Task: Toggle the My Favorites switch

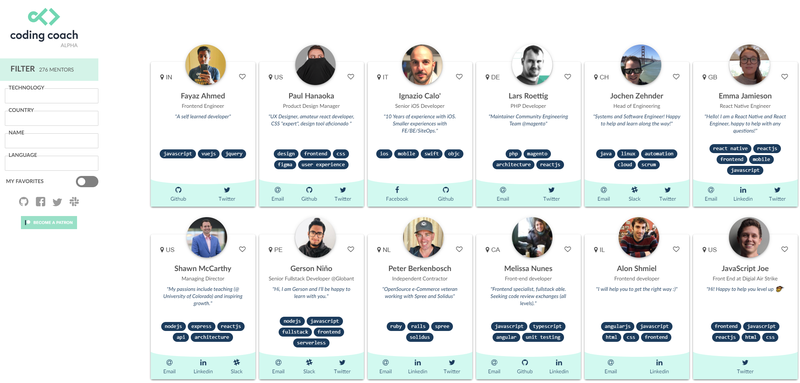Action: 87,182
